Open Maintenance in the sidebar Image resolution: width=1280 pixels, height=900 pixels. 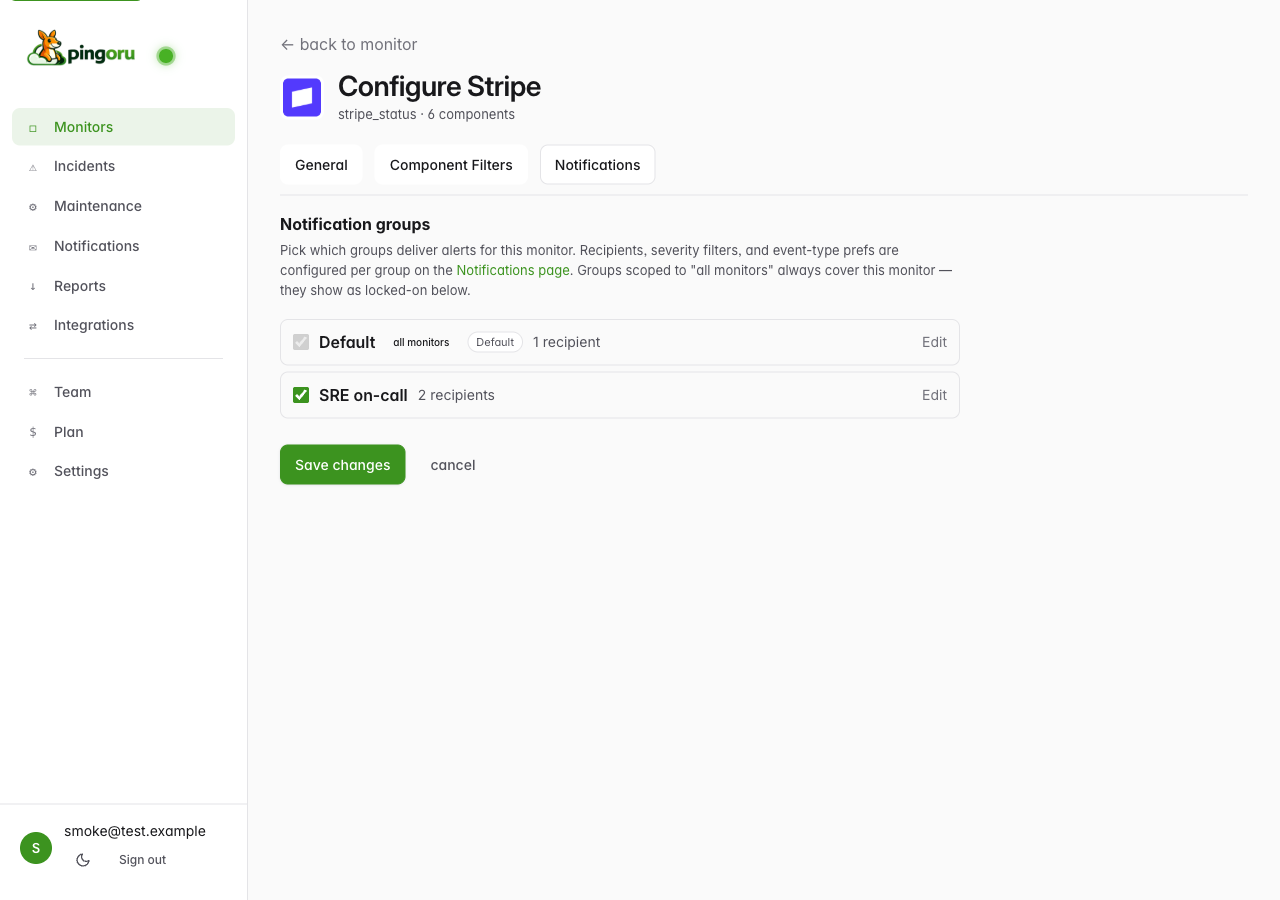[98, 206]
